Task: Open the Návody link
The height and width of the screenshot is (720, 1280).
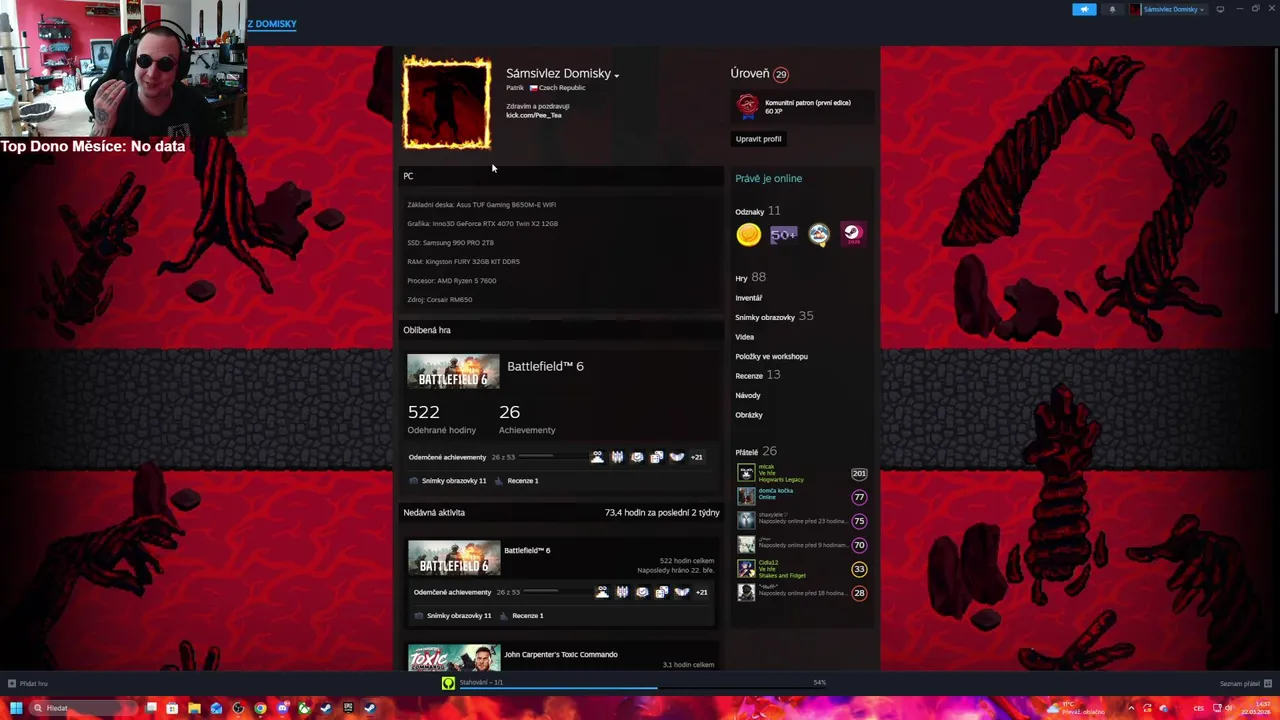Action: [x=747, y=395]
